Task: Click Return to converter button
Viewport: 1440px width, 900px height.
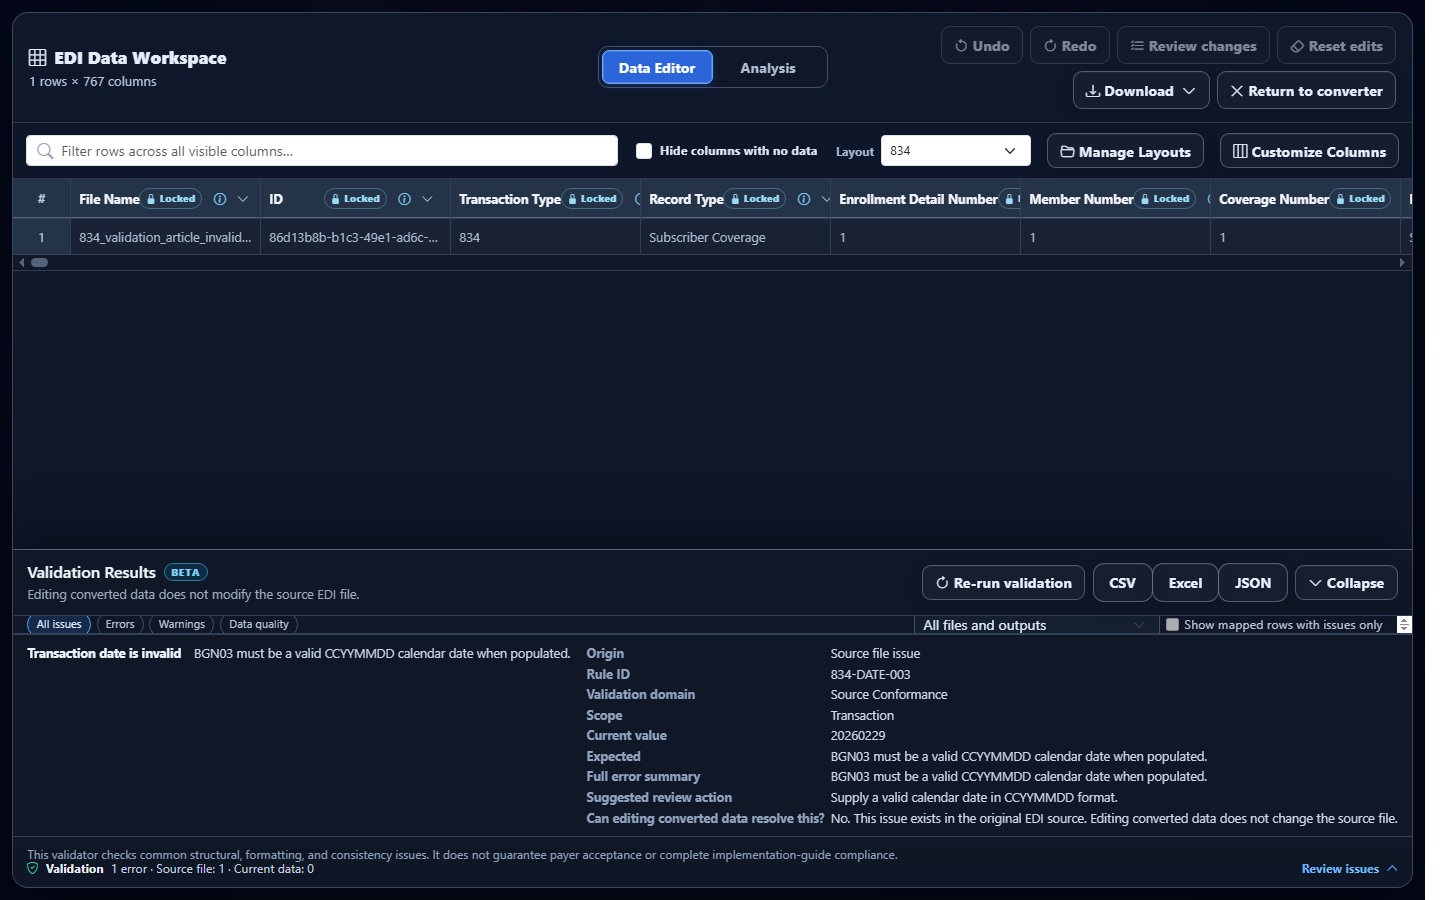Action: 1306,90
